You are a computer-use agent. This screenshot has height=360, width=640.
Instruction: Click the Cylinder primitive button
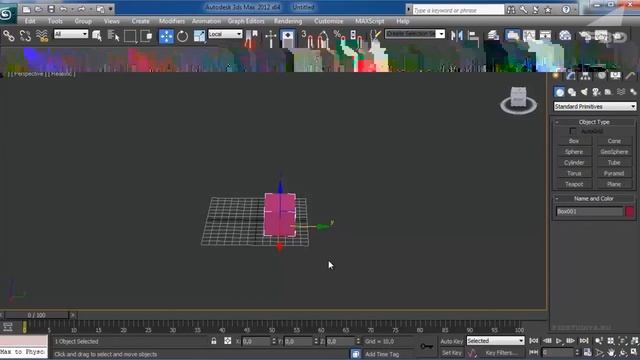574,162
